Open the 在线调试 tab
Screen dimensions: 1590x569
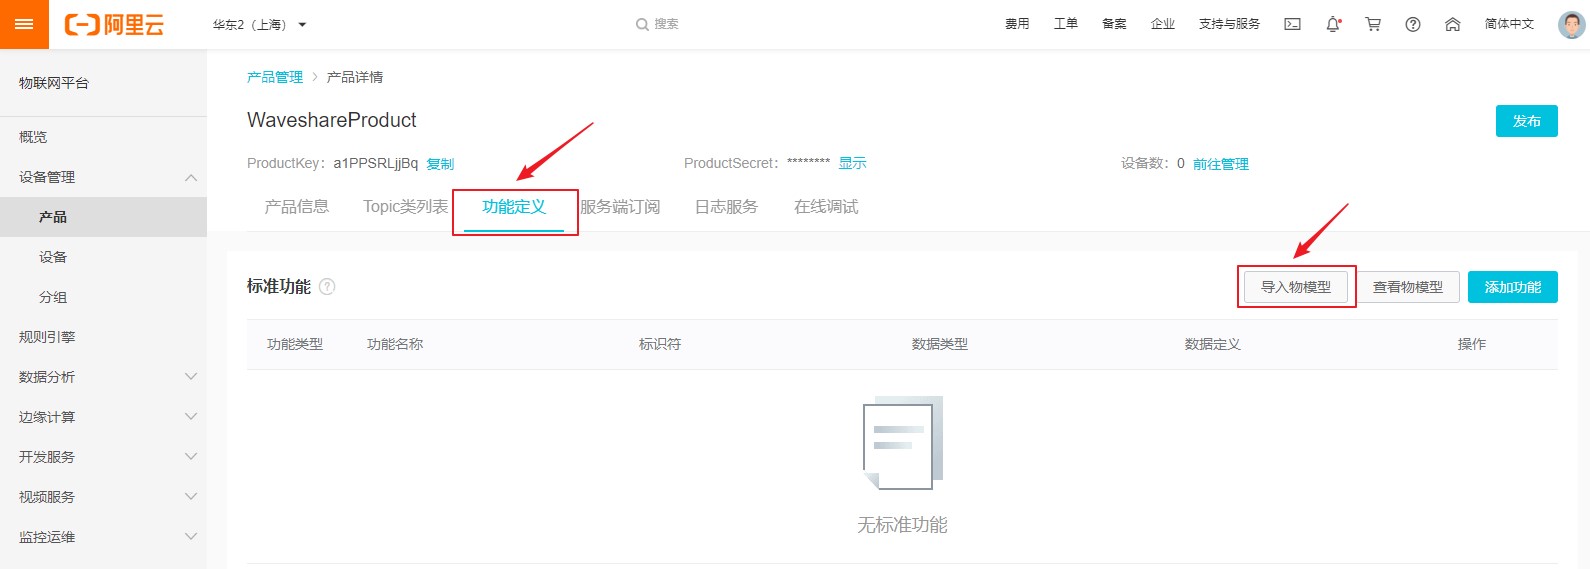[x=826, y=207]
